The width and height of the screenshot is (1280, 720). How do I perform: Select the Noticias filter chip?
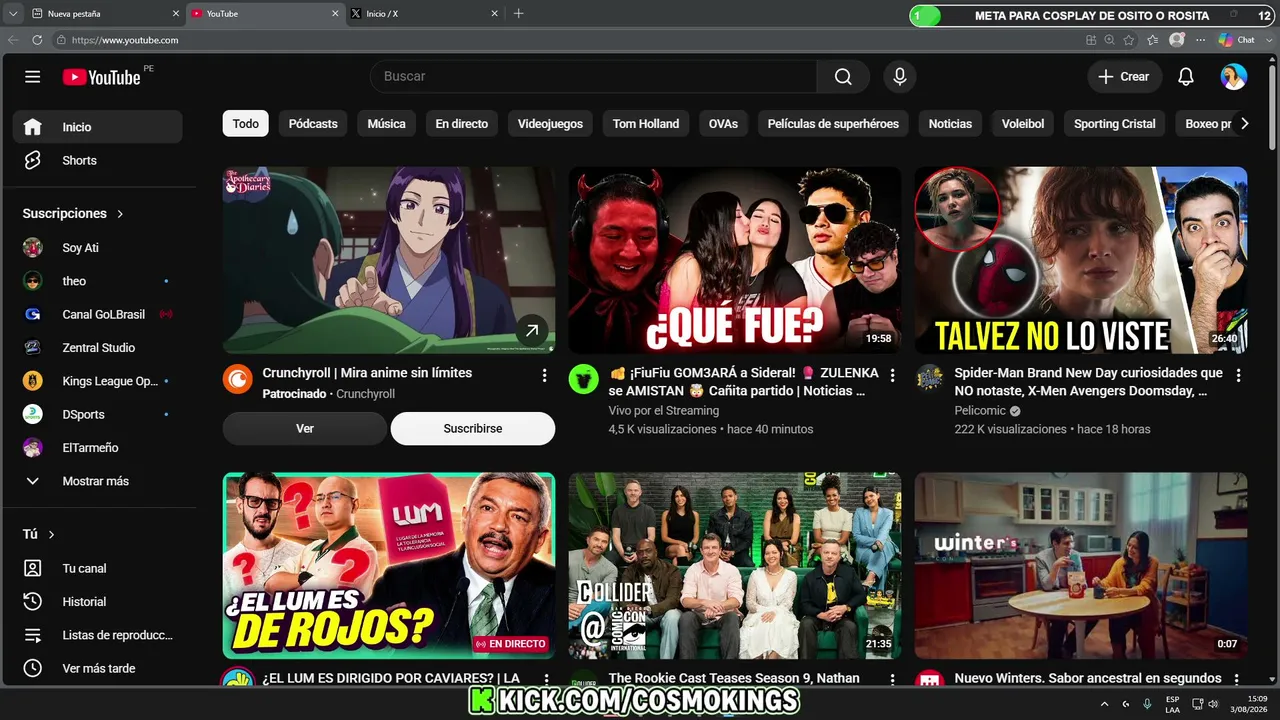pos(950,124)
